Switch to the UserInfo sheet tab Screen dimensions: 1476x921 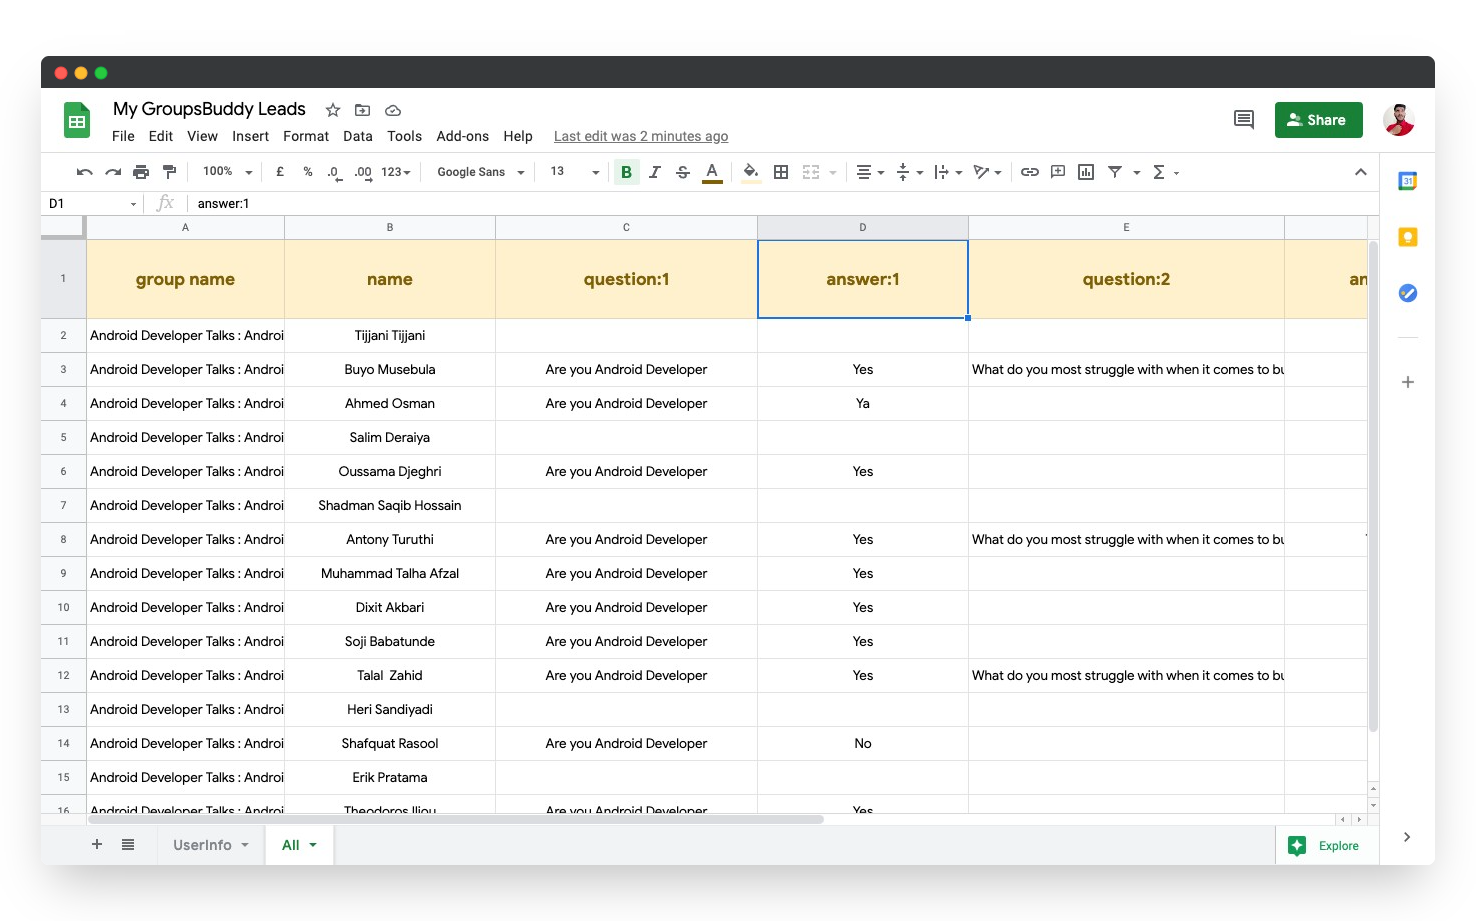click(x=203, y=845)
